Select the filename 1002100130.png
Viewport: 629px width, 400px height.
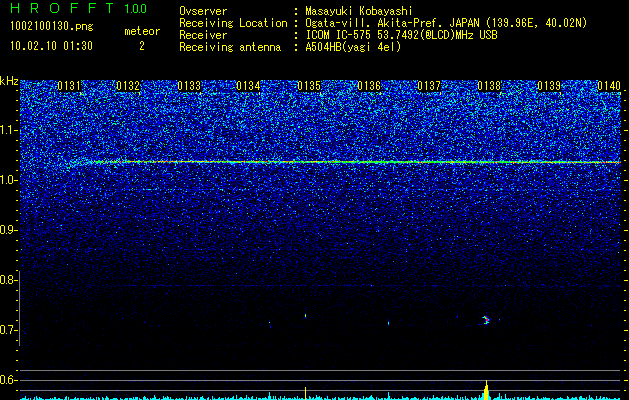pyautogui.click(x=52, y=27)
